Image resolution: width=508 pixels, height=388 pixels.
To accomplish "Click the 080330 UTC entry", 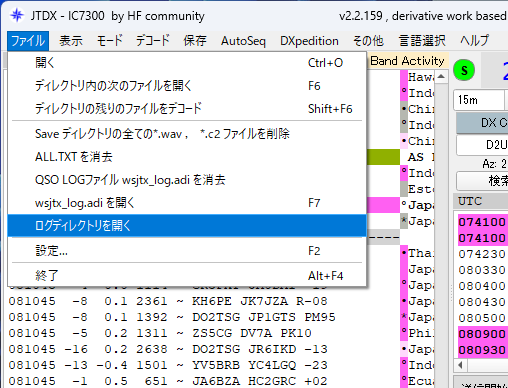I will click(x=482, y=270).
